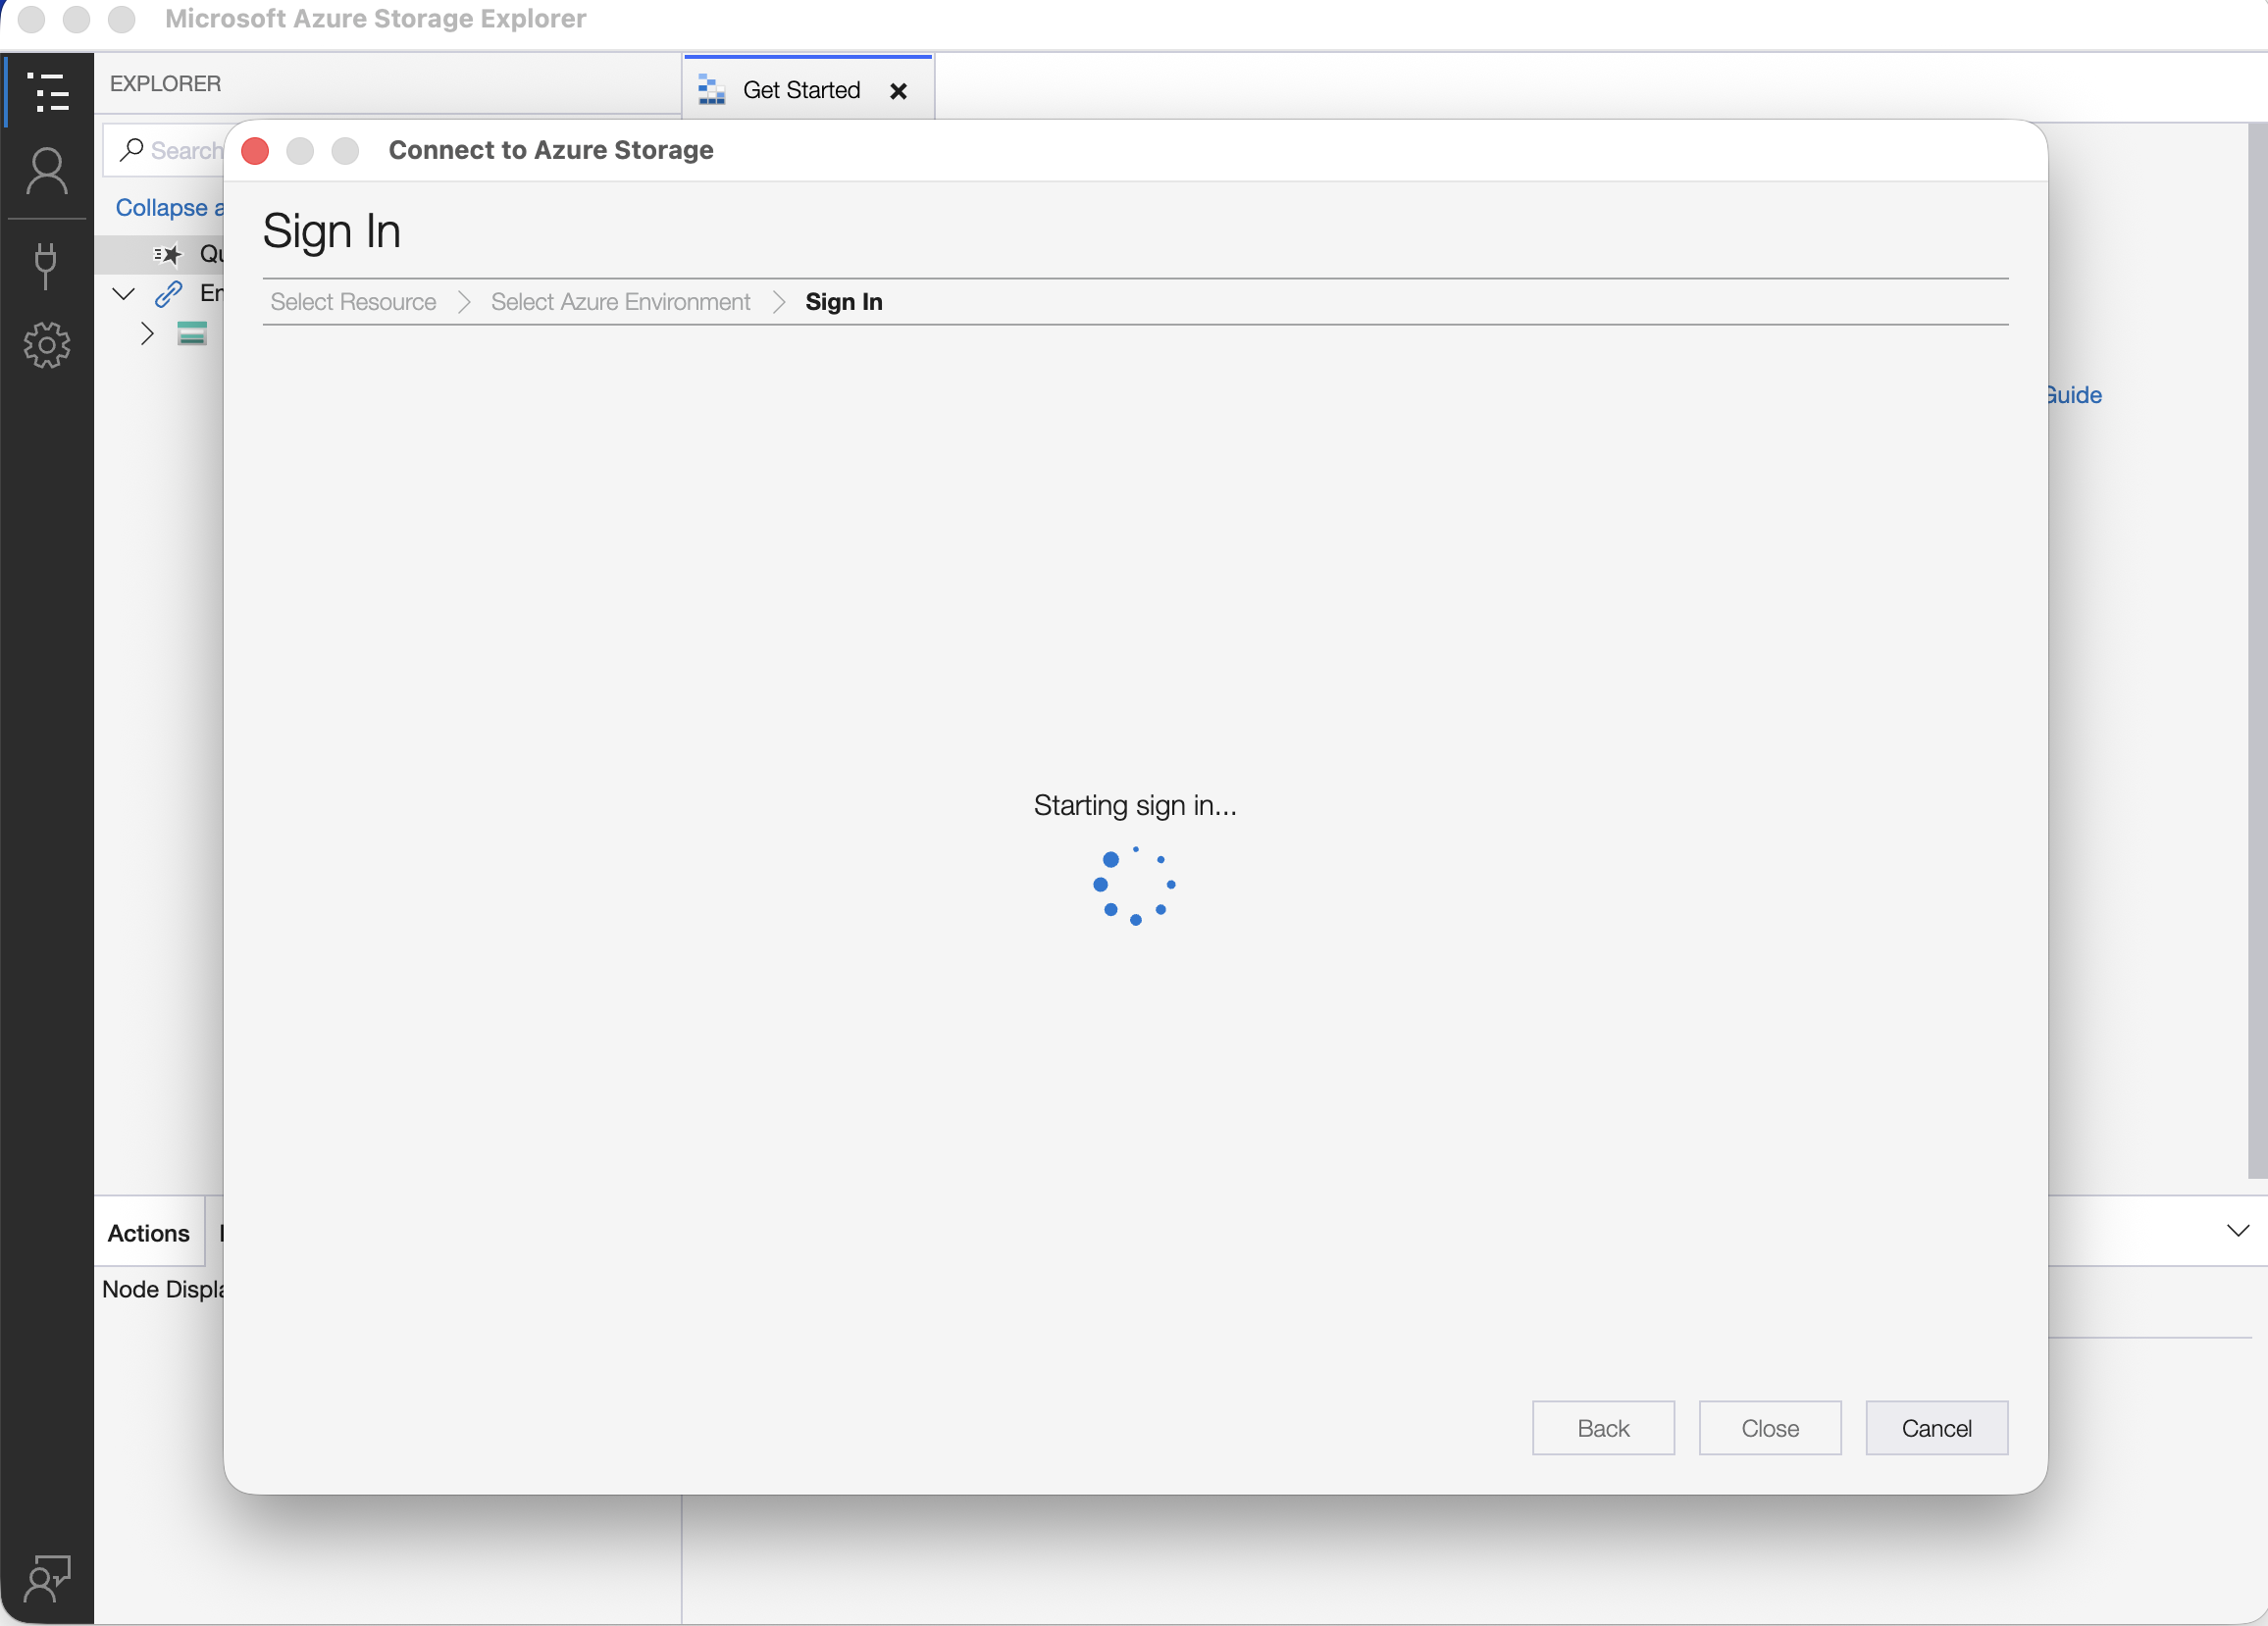This screenshot has width=2268, height=1626.
Task: Expand the storage accounts child node
Action: [x=147, y=334]
